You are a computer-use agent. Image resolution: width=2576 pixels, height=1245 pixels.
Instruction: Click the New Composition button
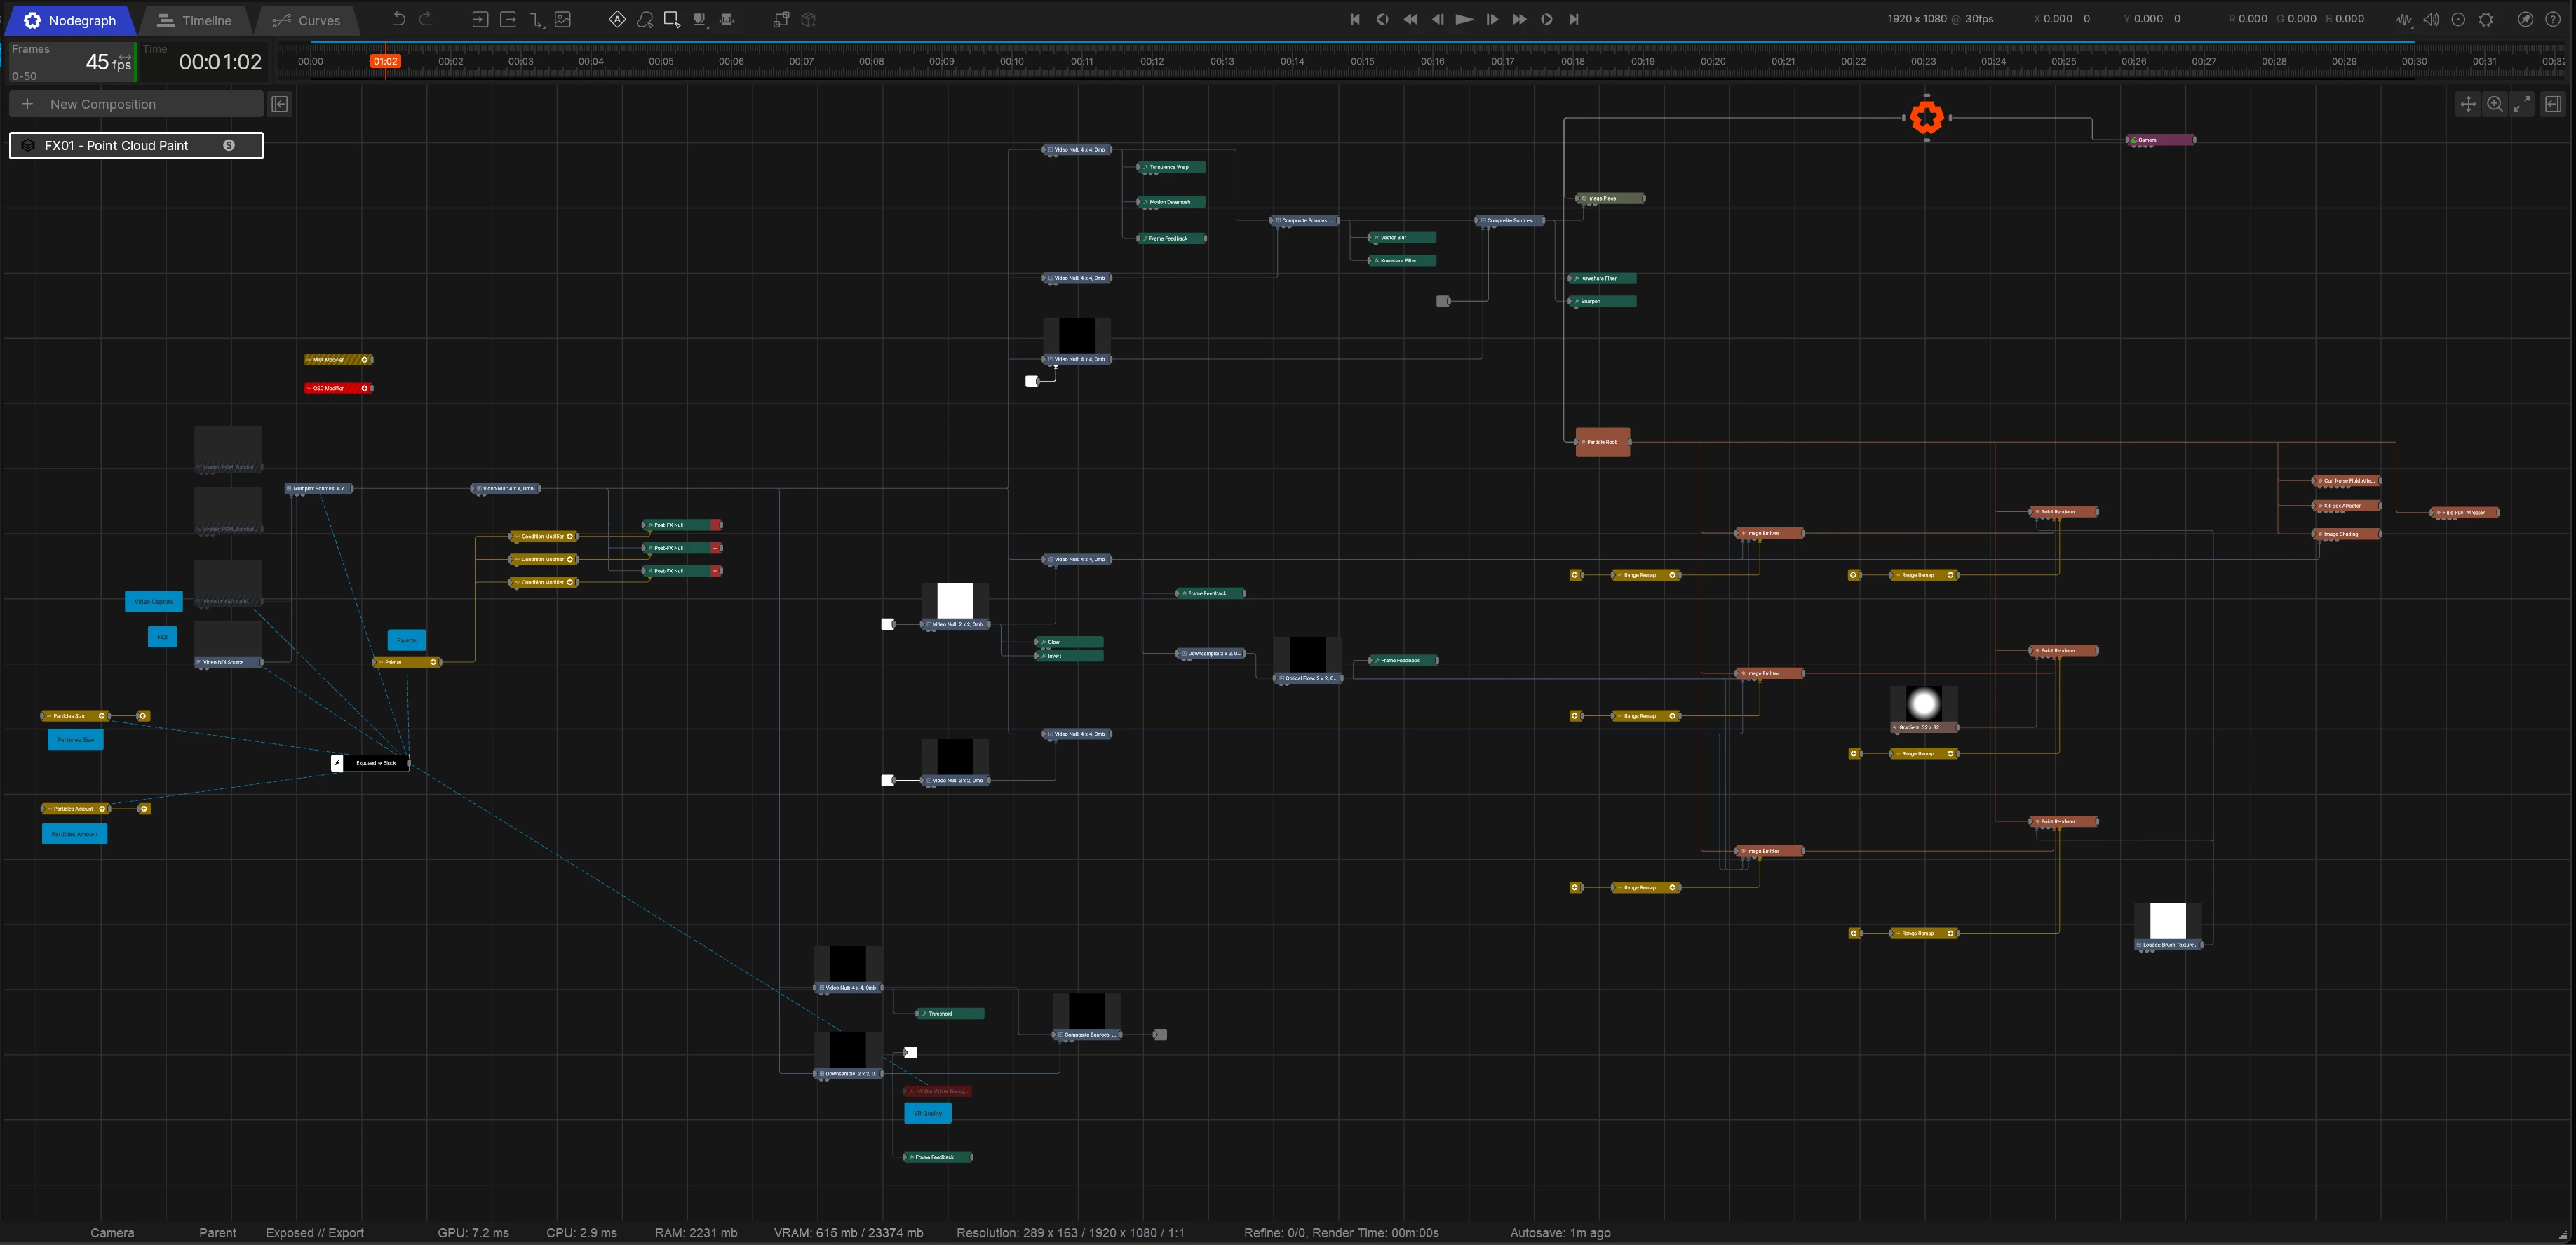click(x=136, y=104)
